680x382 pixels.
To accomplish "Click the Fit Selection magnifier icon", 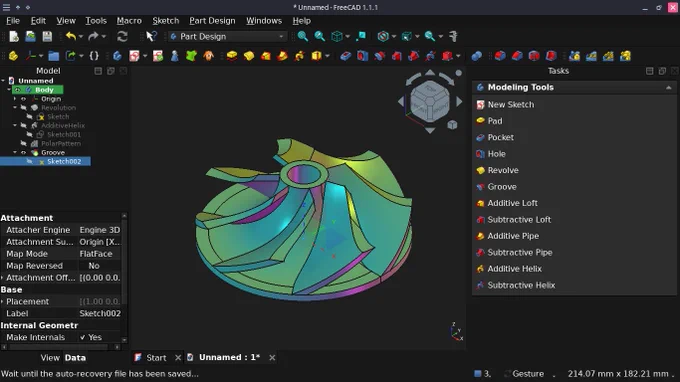I will [320, 36].
